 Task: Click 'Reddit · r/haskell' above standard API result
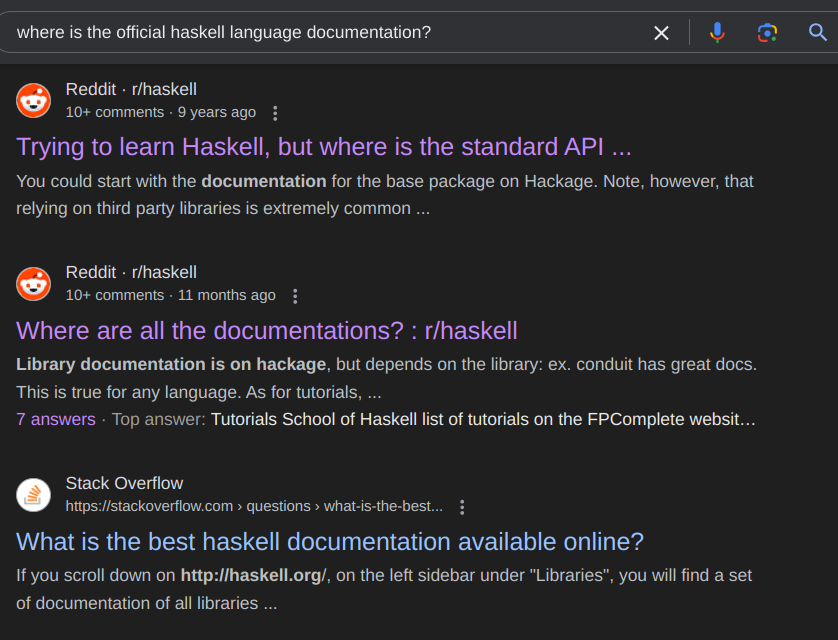(x=131, y=89)
